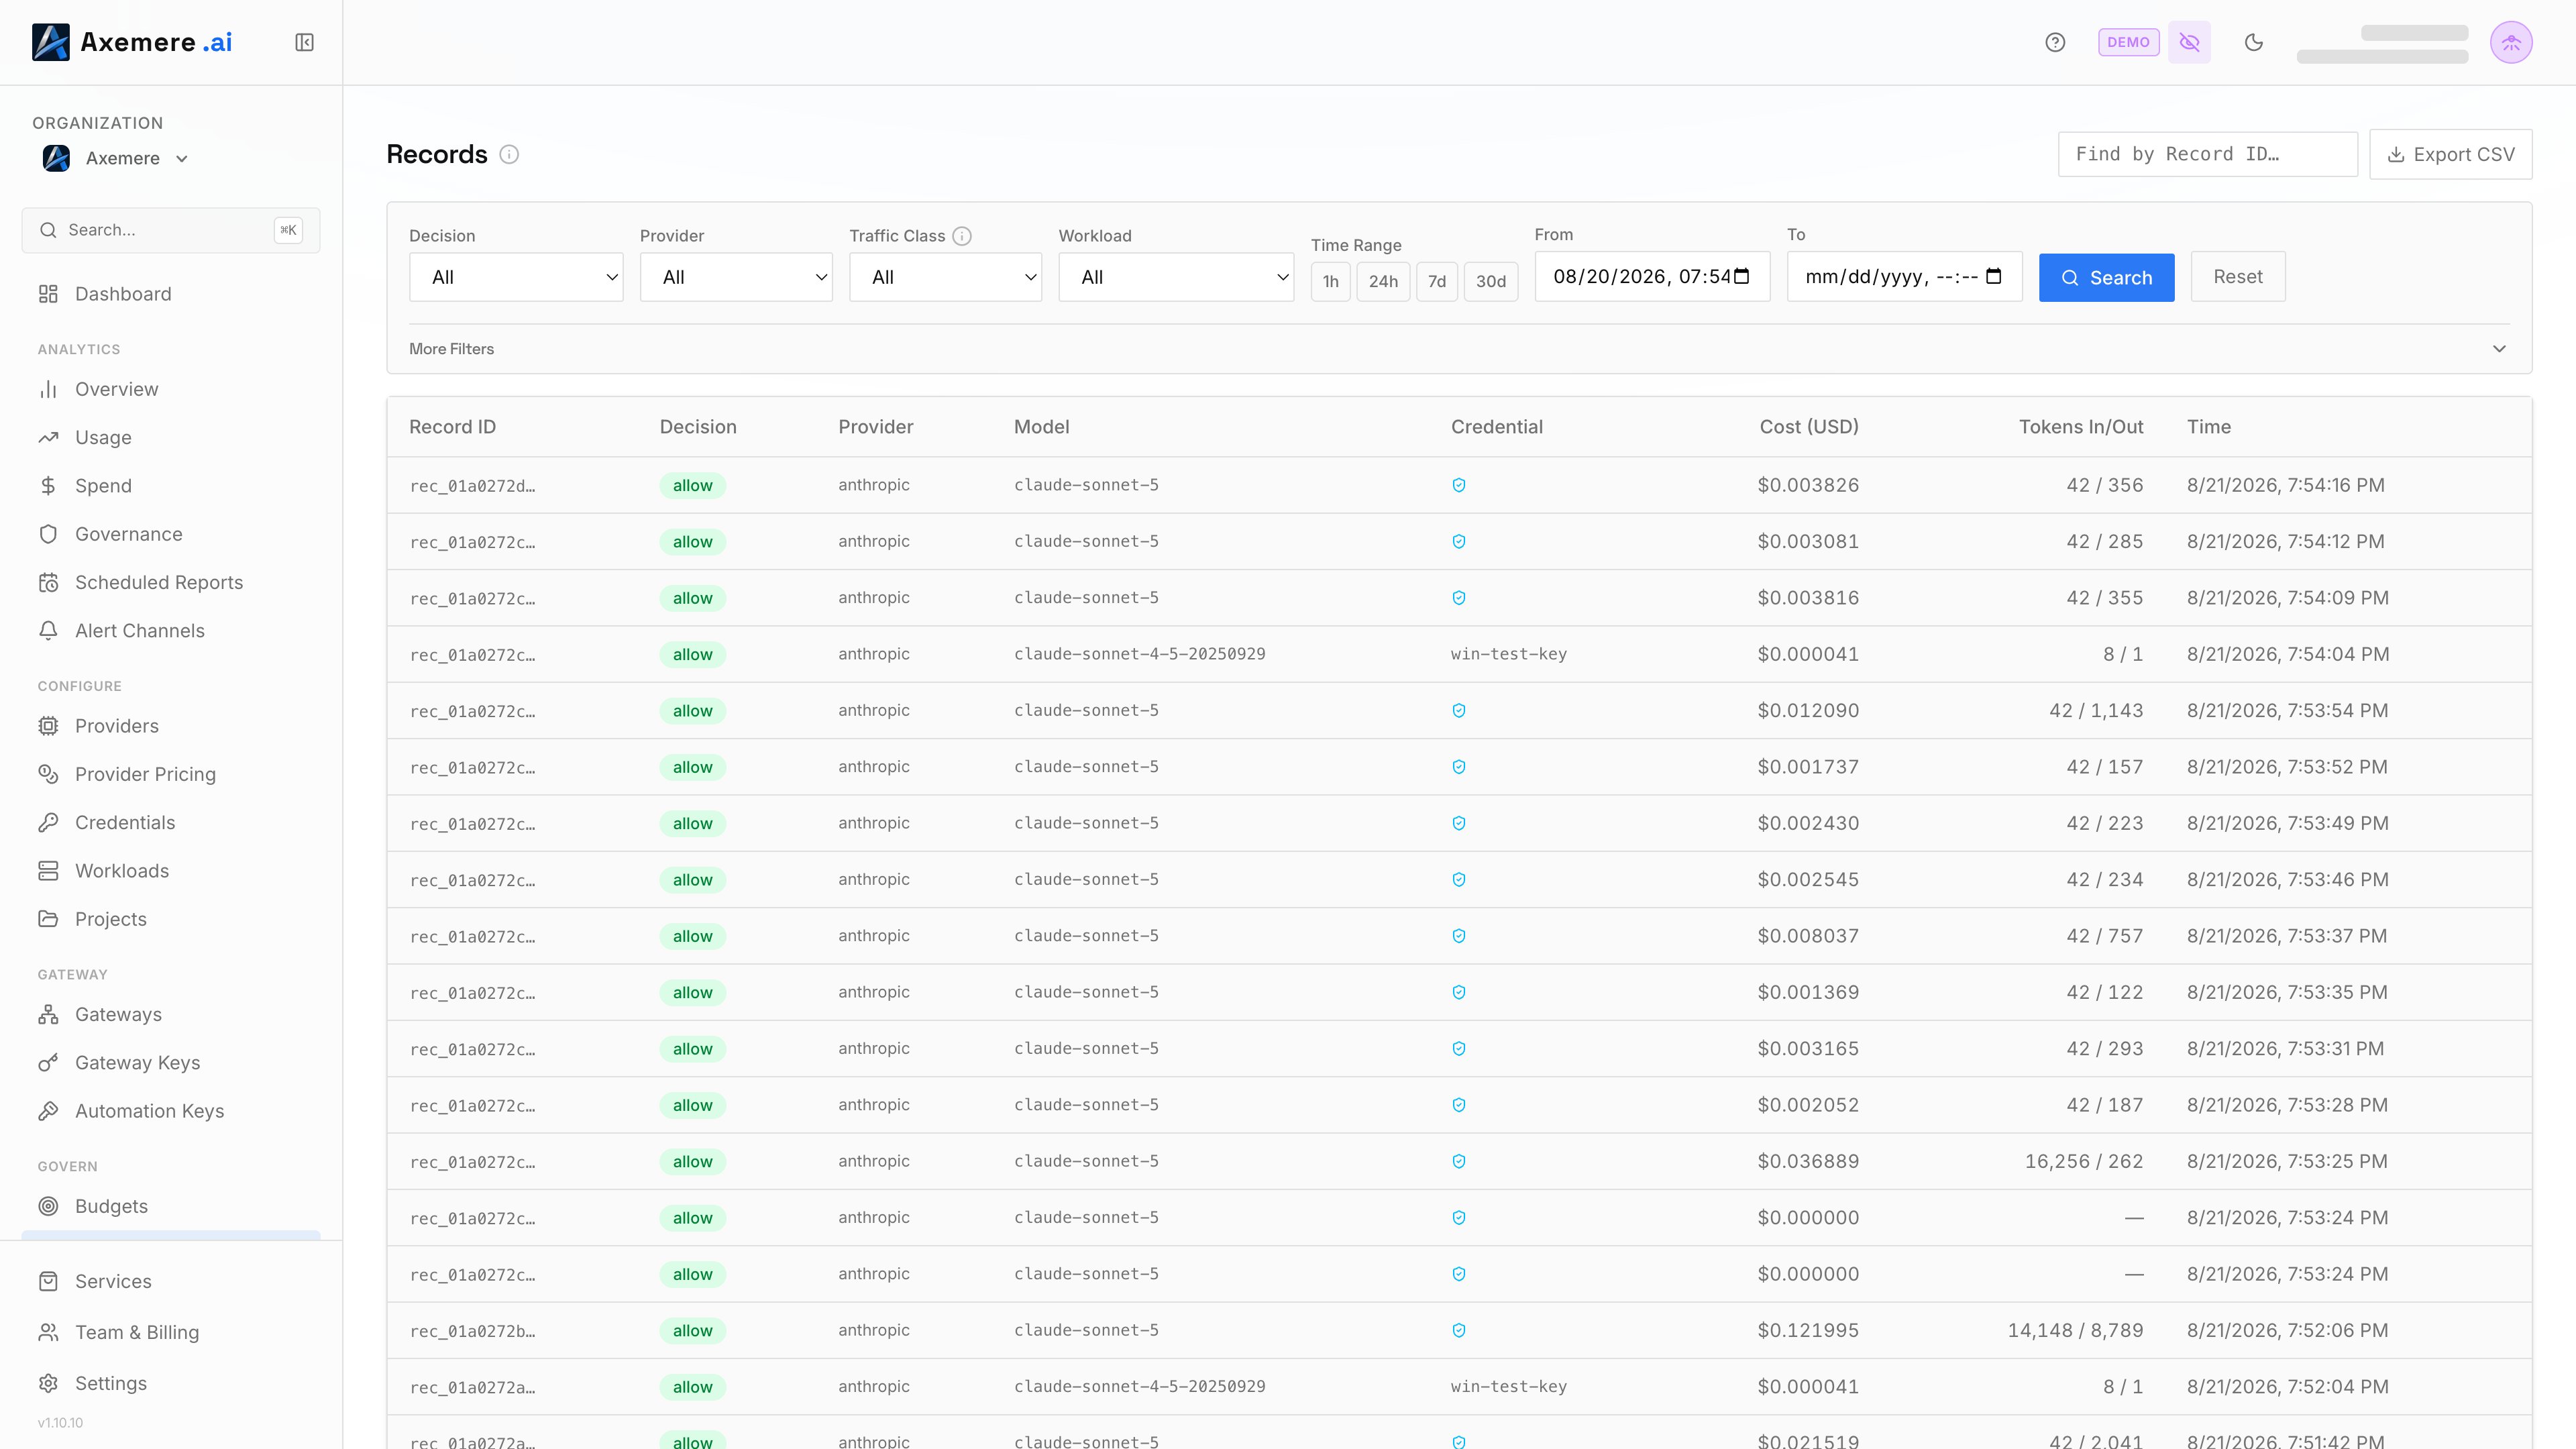
Task: Open Workloads page
Action: click(x=171, y=871)
